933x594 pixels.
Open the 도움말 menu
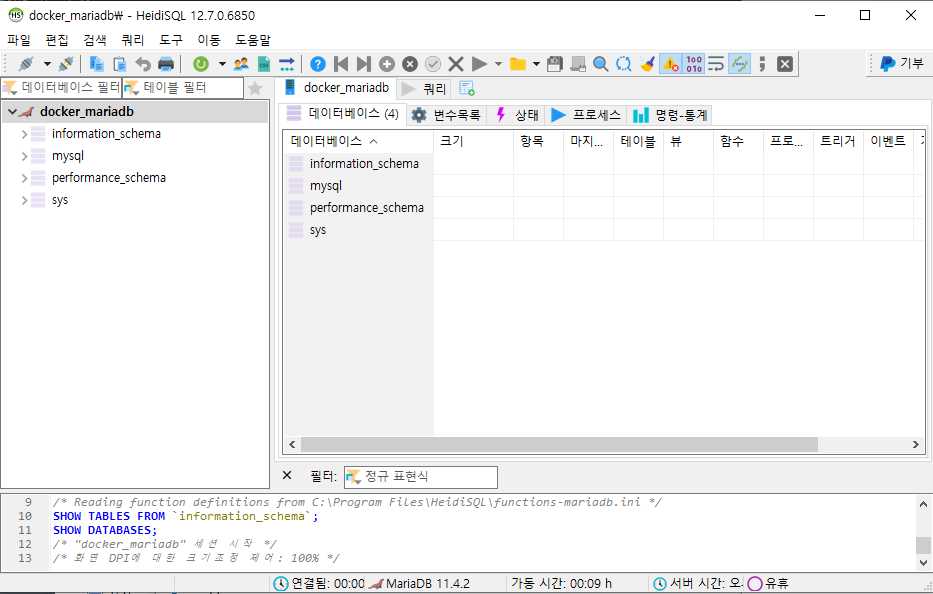(x=253, y=40)
